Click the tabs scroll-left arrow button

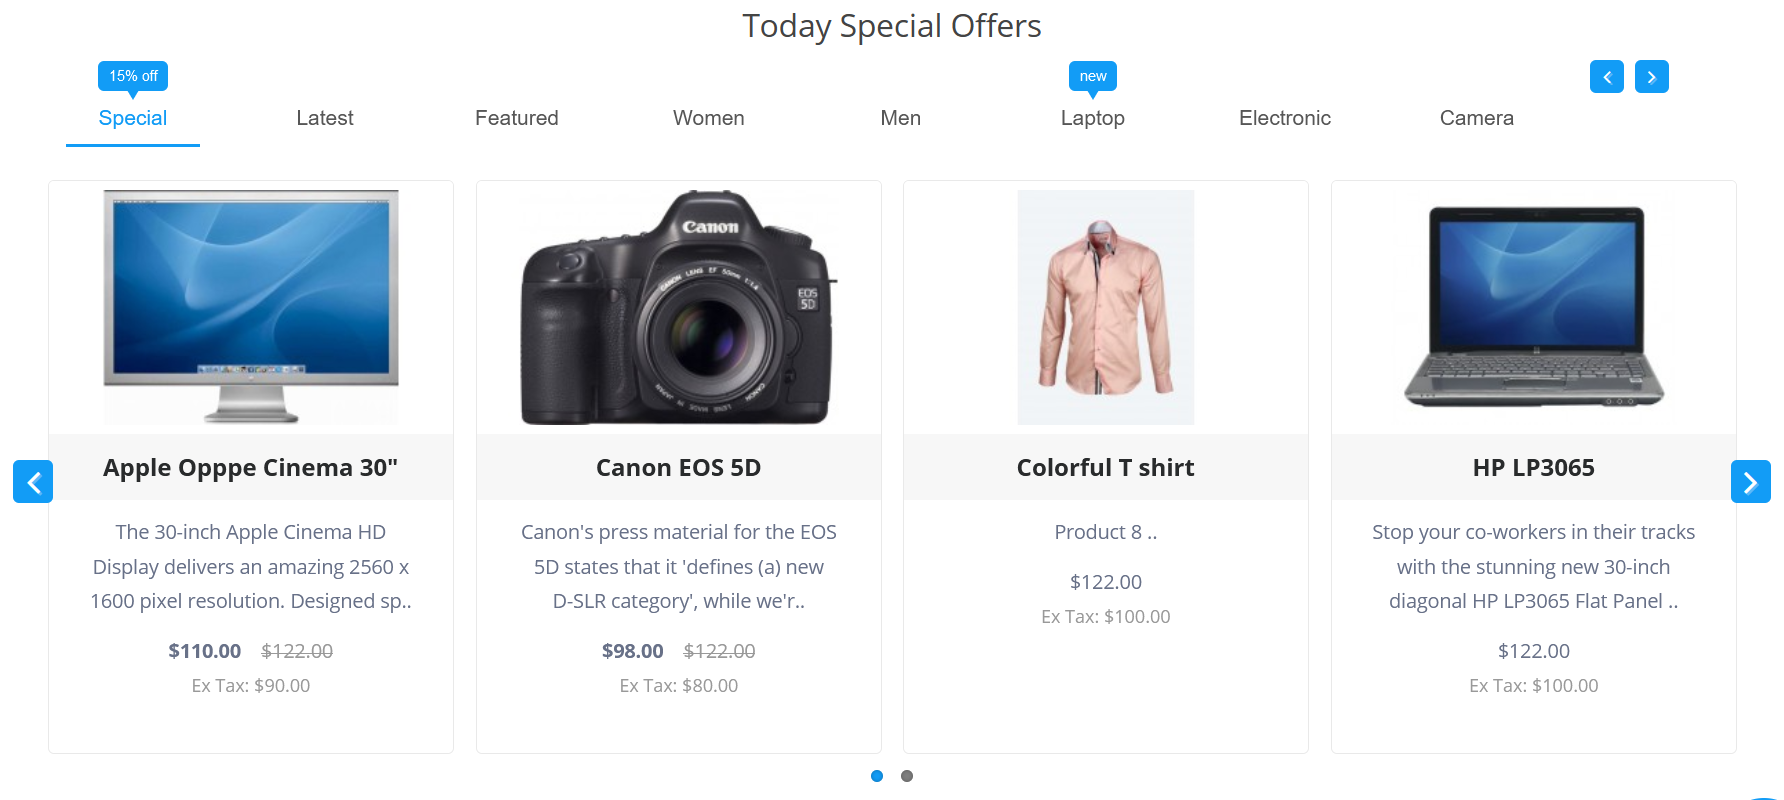coord(1606,77)
